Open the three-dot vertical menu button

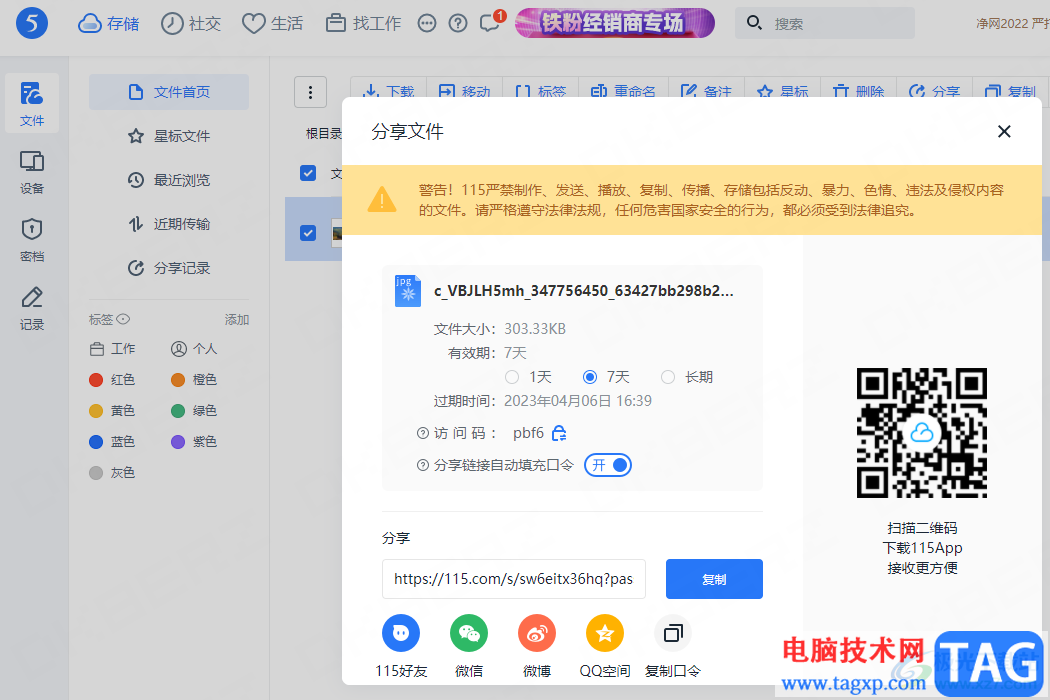tap(310, 92)
